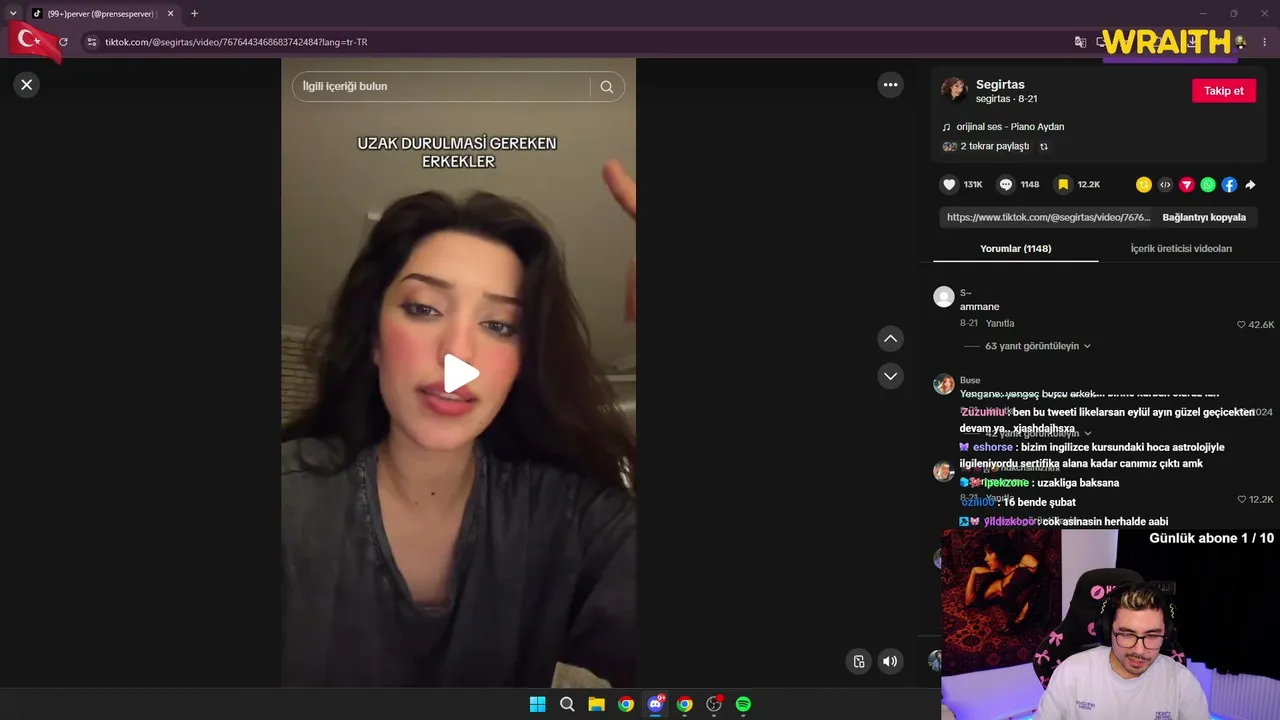Open Discord from the taskbar
Viewport: 1280px width, 720px height.
click(655, 704)
